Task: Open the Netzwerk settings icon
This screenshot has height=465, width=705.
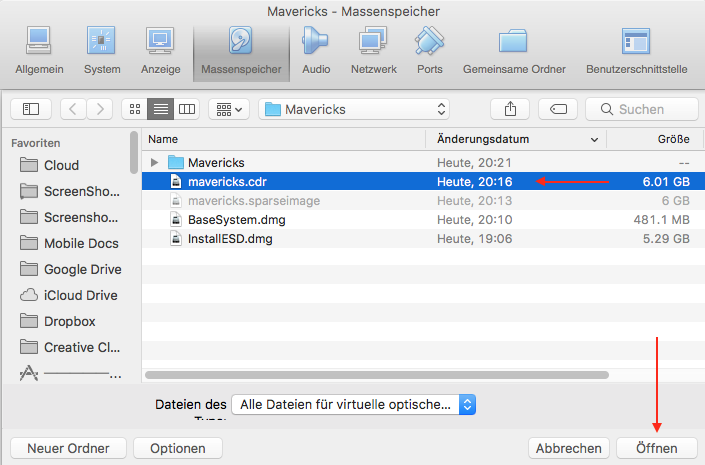Action: click(x=374, y=50)
